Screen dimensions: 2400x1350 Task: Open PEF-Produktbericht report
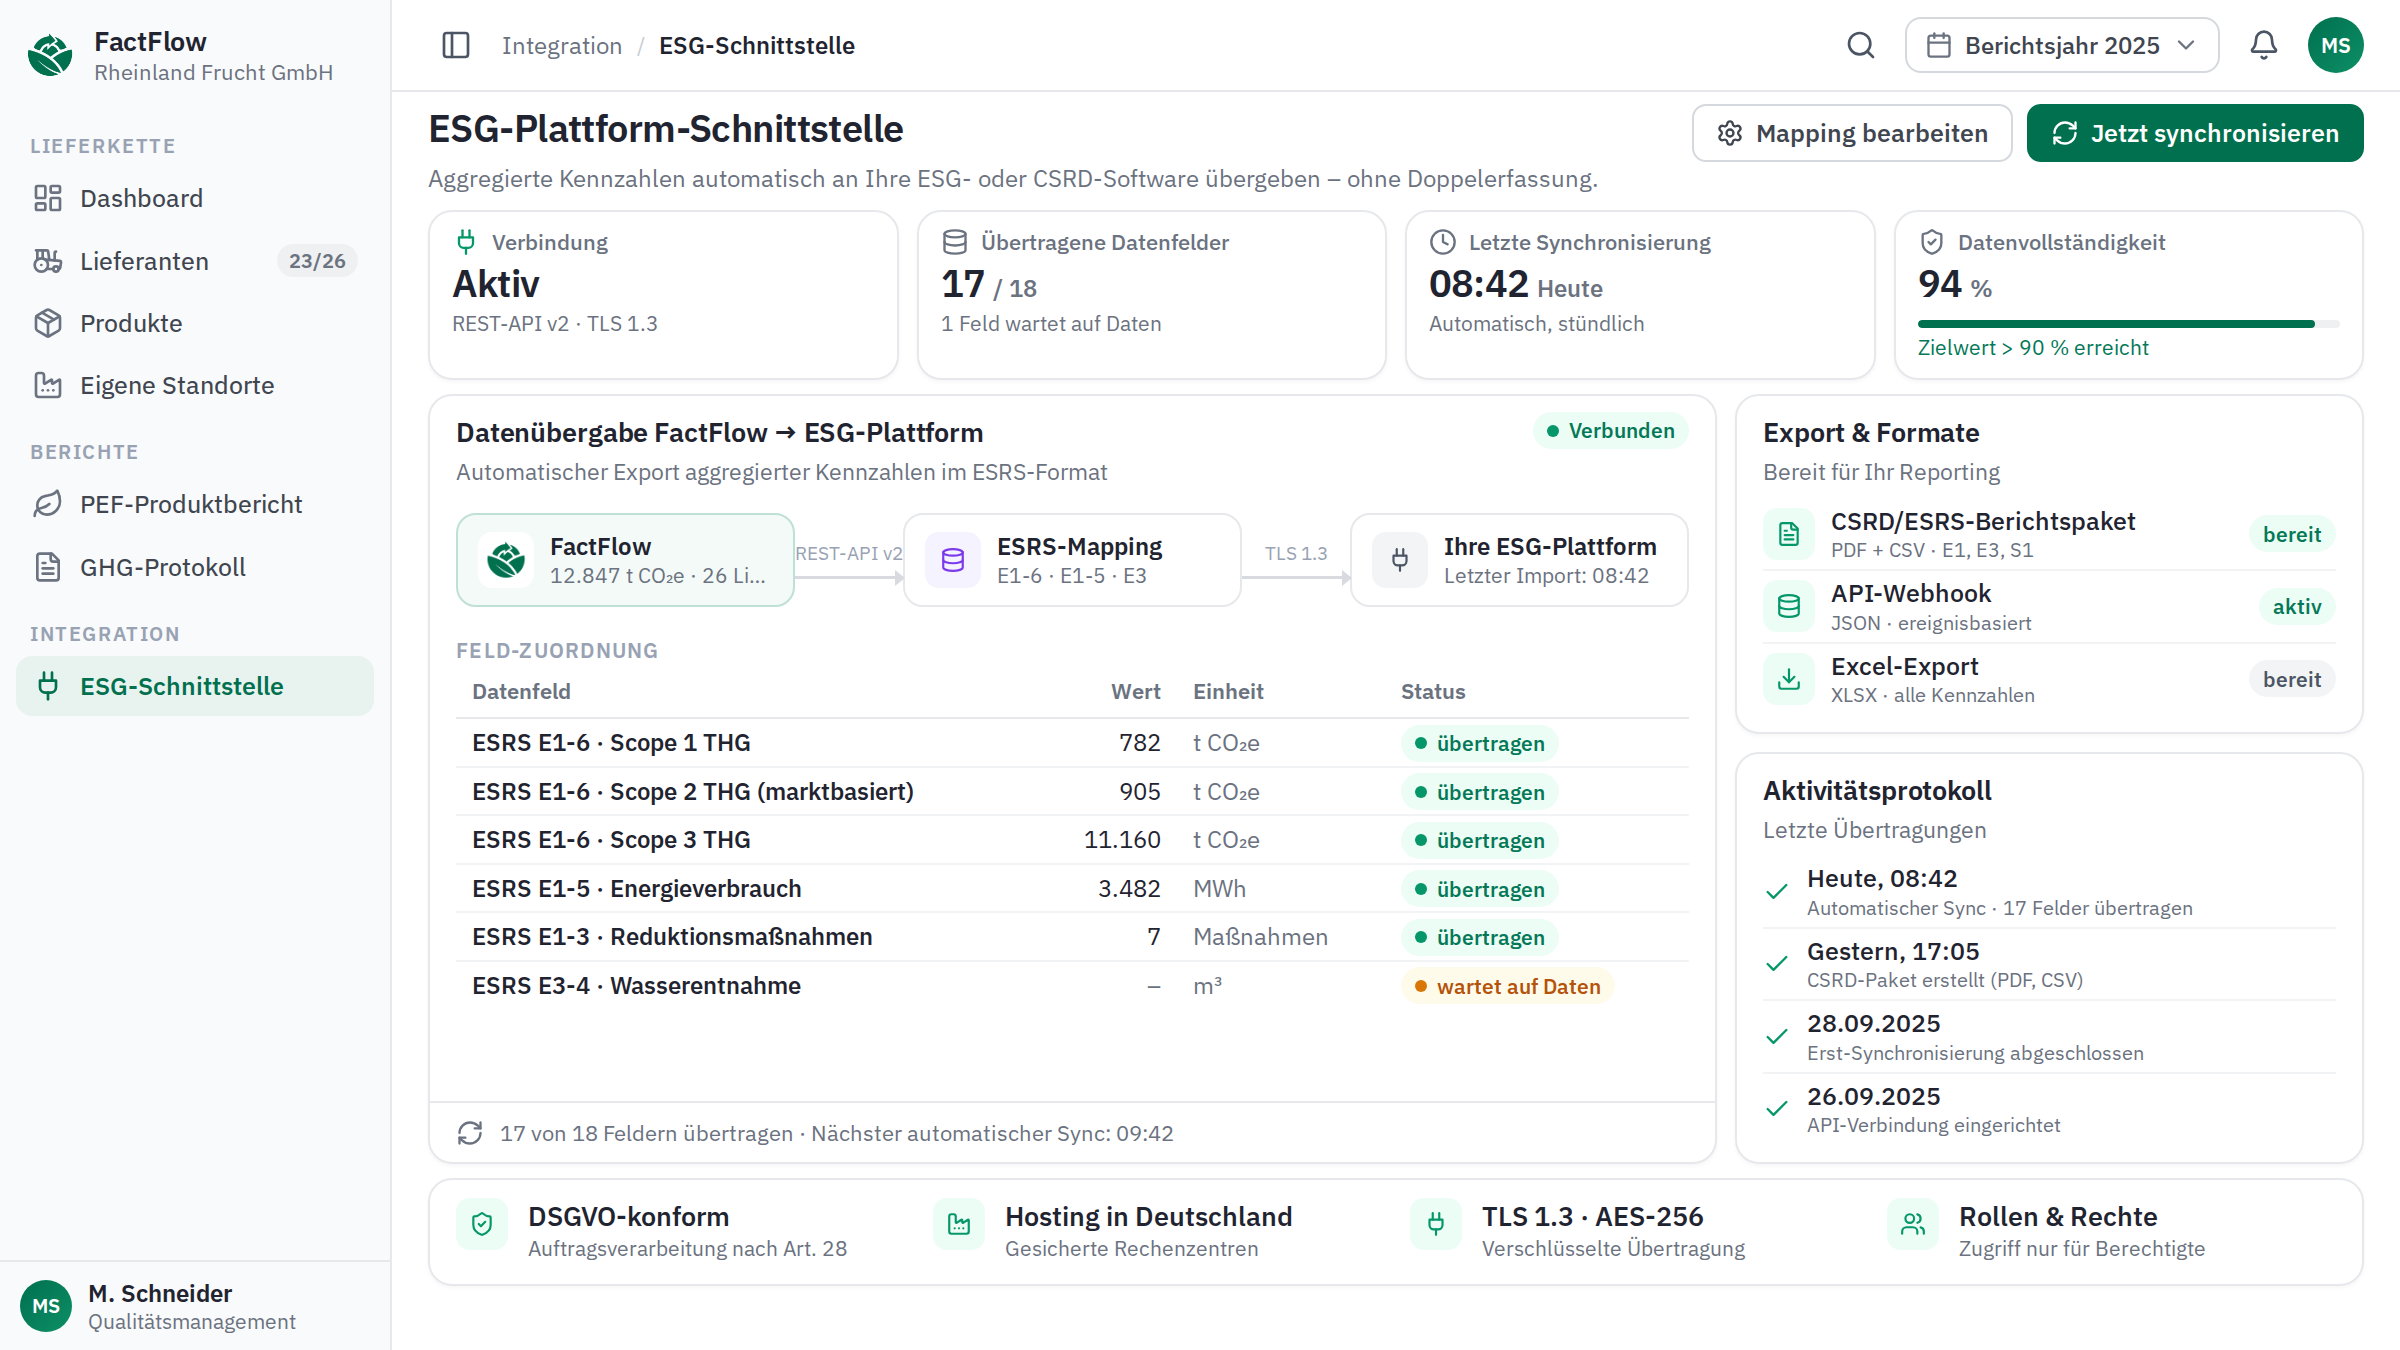pyautogui.click(x=195, y=504)
